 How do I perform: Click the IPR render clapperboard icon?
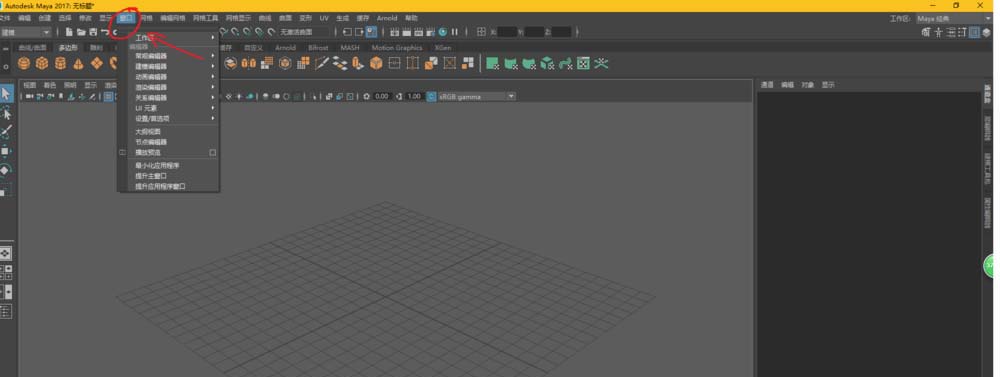pyautogui.click(x=418, y=32)
